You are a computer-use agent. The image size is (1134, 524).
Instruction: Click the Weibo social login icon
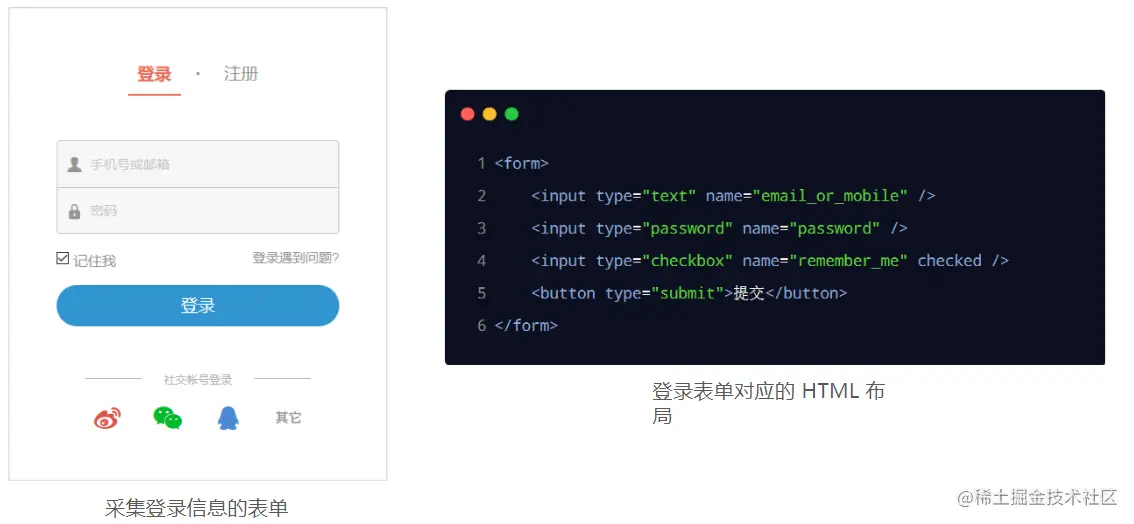pyautogui.click(x=107, y=418)
